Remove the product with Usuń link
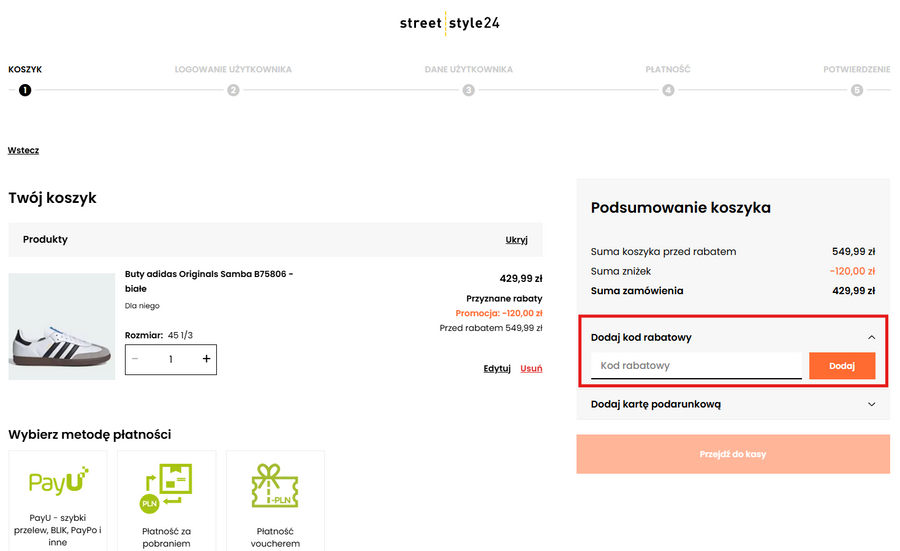The image size is (900, 551). tap(531, 368)
